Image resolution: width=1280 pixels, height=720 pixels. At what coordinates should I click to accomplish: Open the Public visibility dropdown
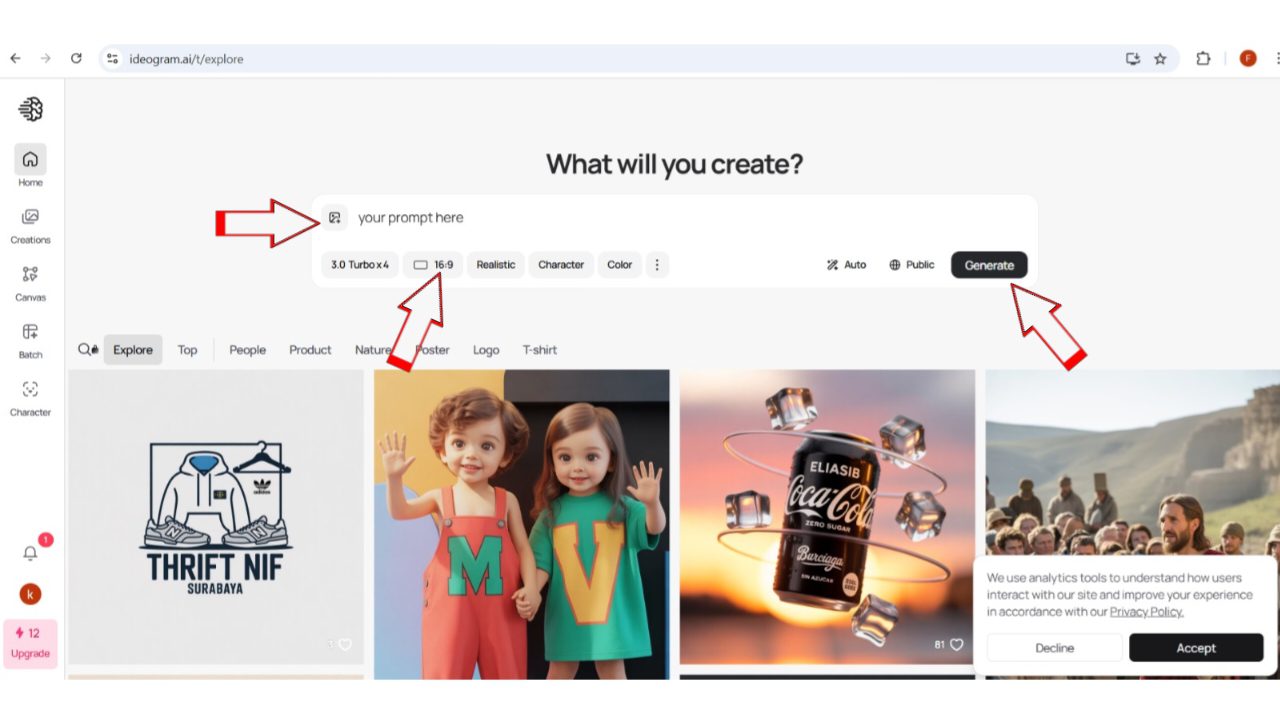click(x=911, y=265)
